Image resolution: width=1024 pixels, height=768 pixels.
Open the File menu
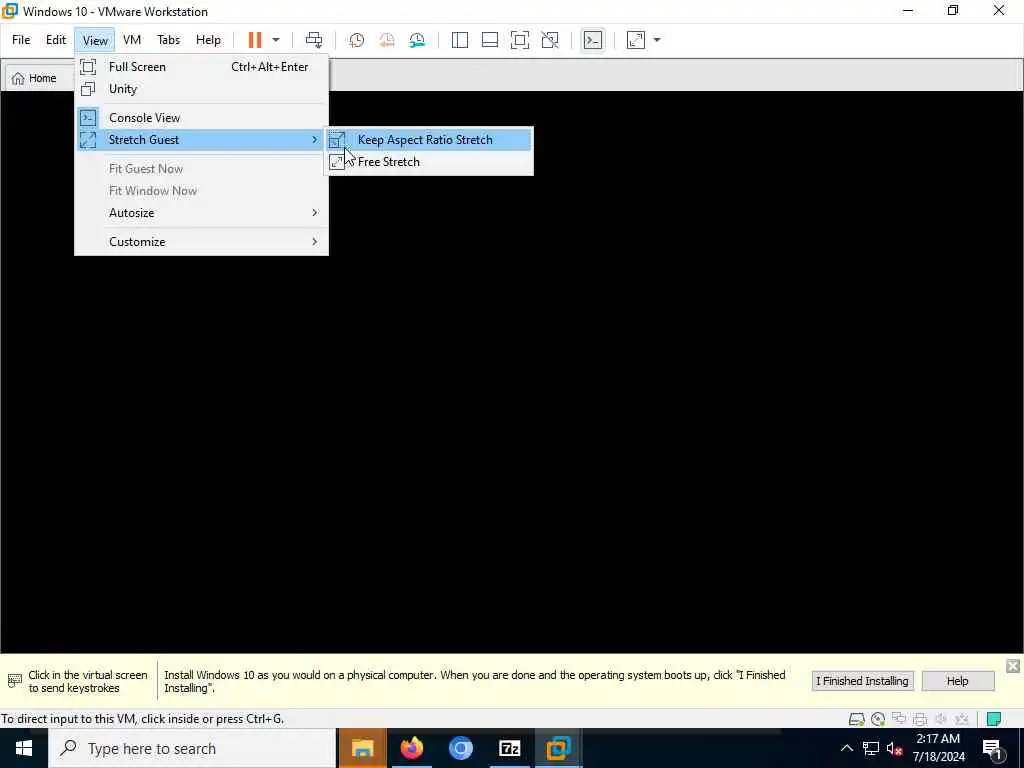tap(21, 40)
